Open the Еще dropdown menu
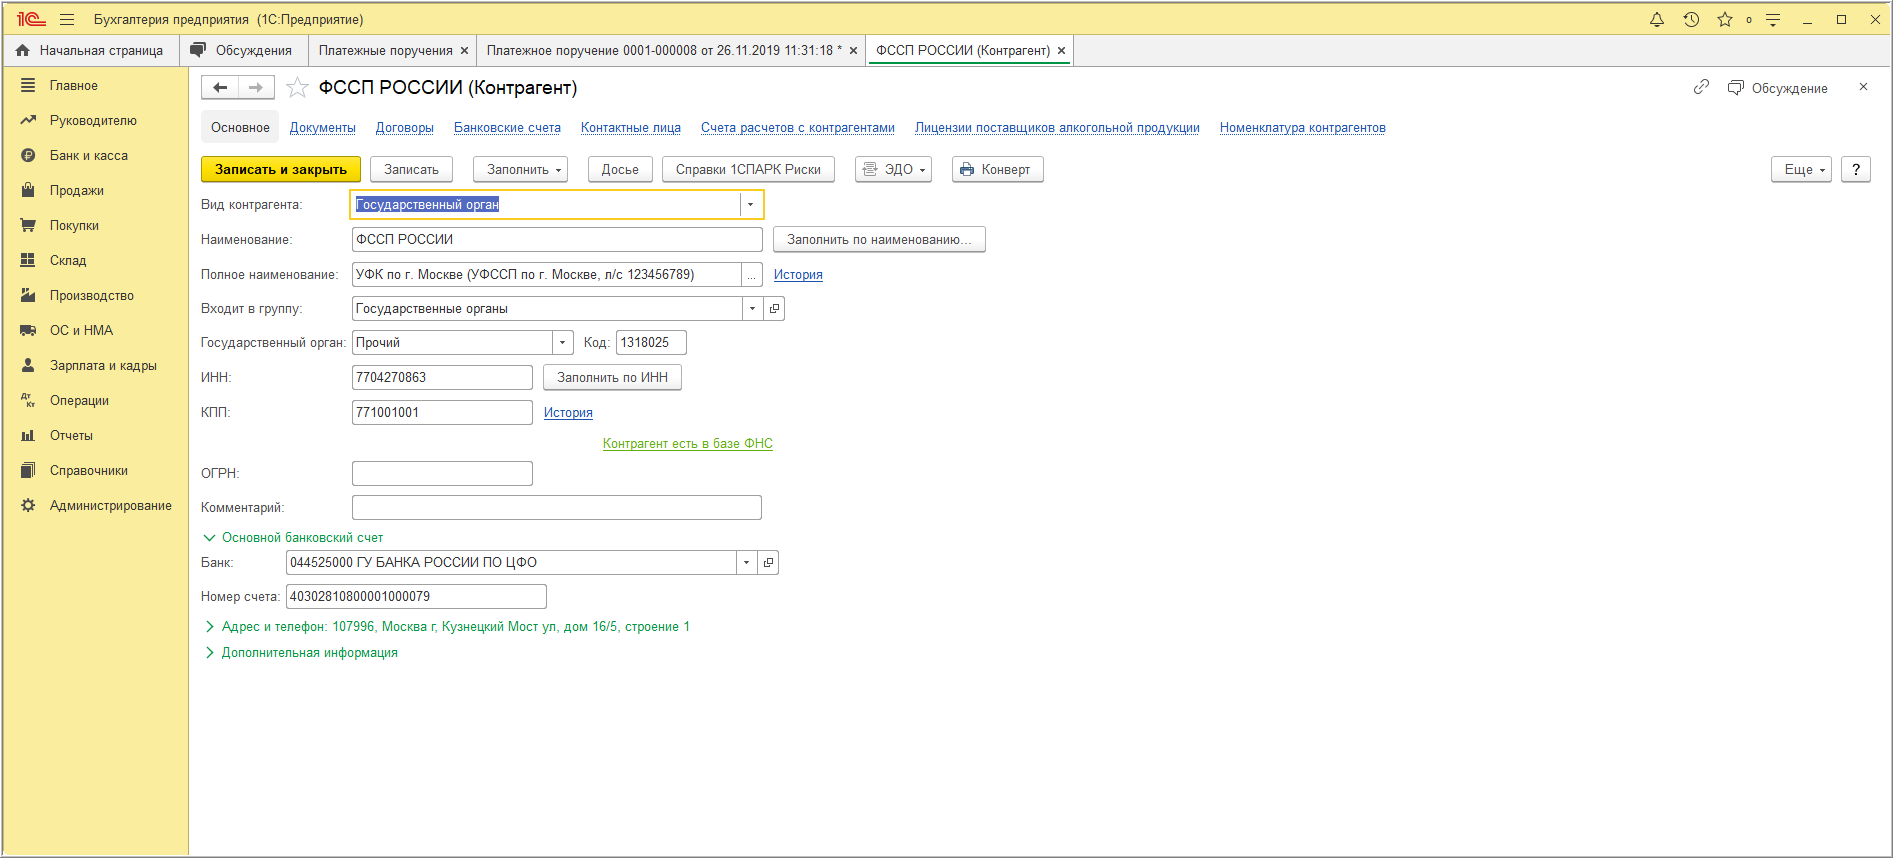 click(1801, 170)
